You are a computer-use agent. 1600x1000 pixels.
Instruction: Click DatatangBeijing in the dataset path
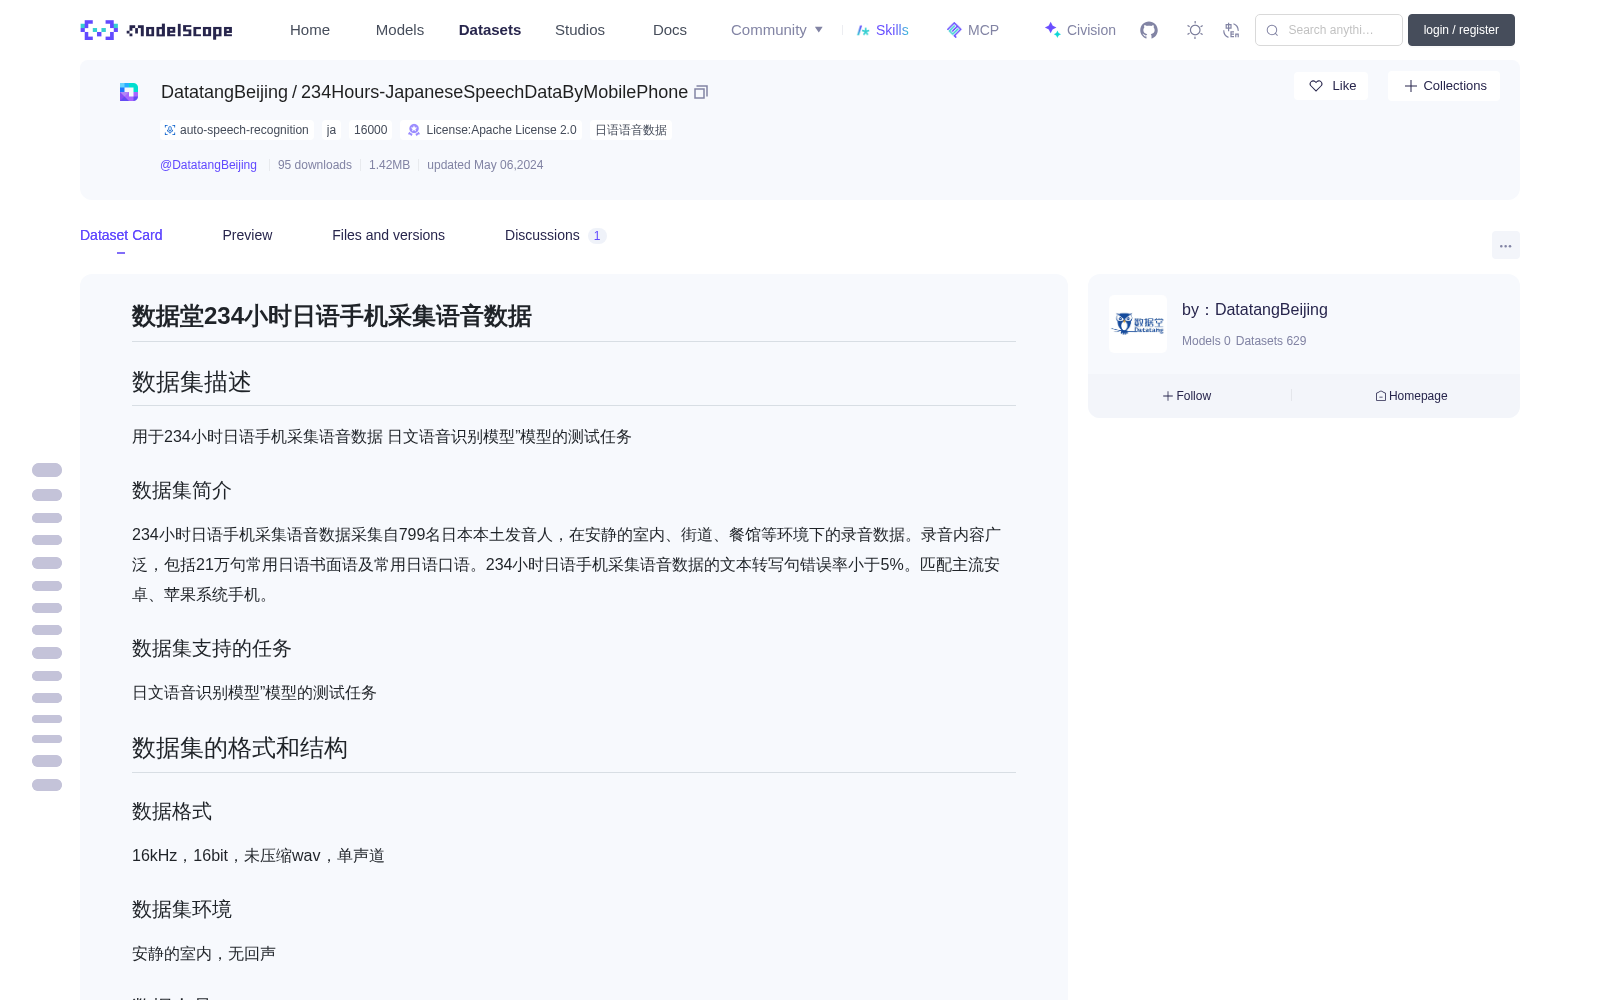pyautogui.click(x=224, y=92)
